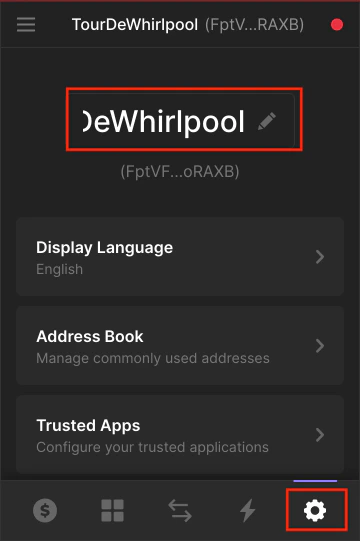Image resolution: width=360 pixels, height=541 pixels.
Task: Open the Address Book entry
Action: pos(180,346)
